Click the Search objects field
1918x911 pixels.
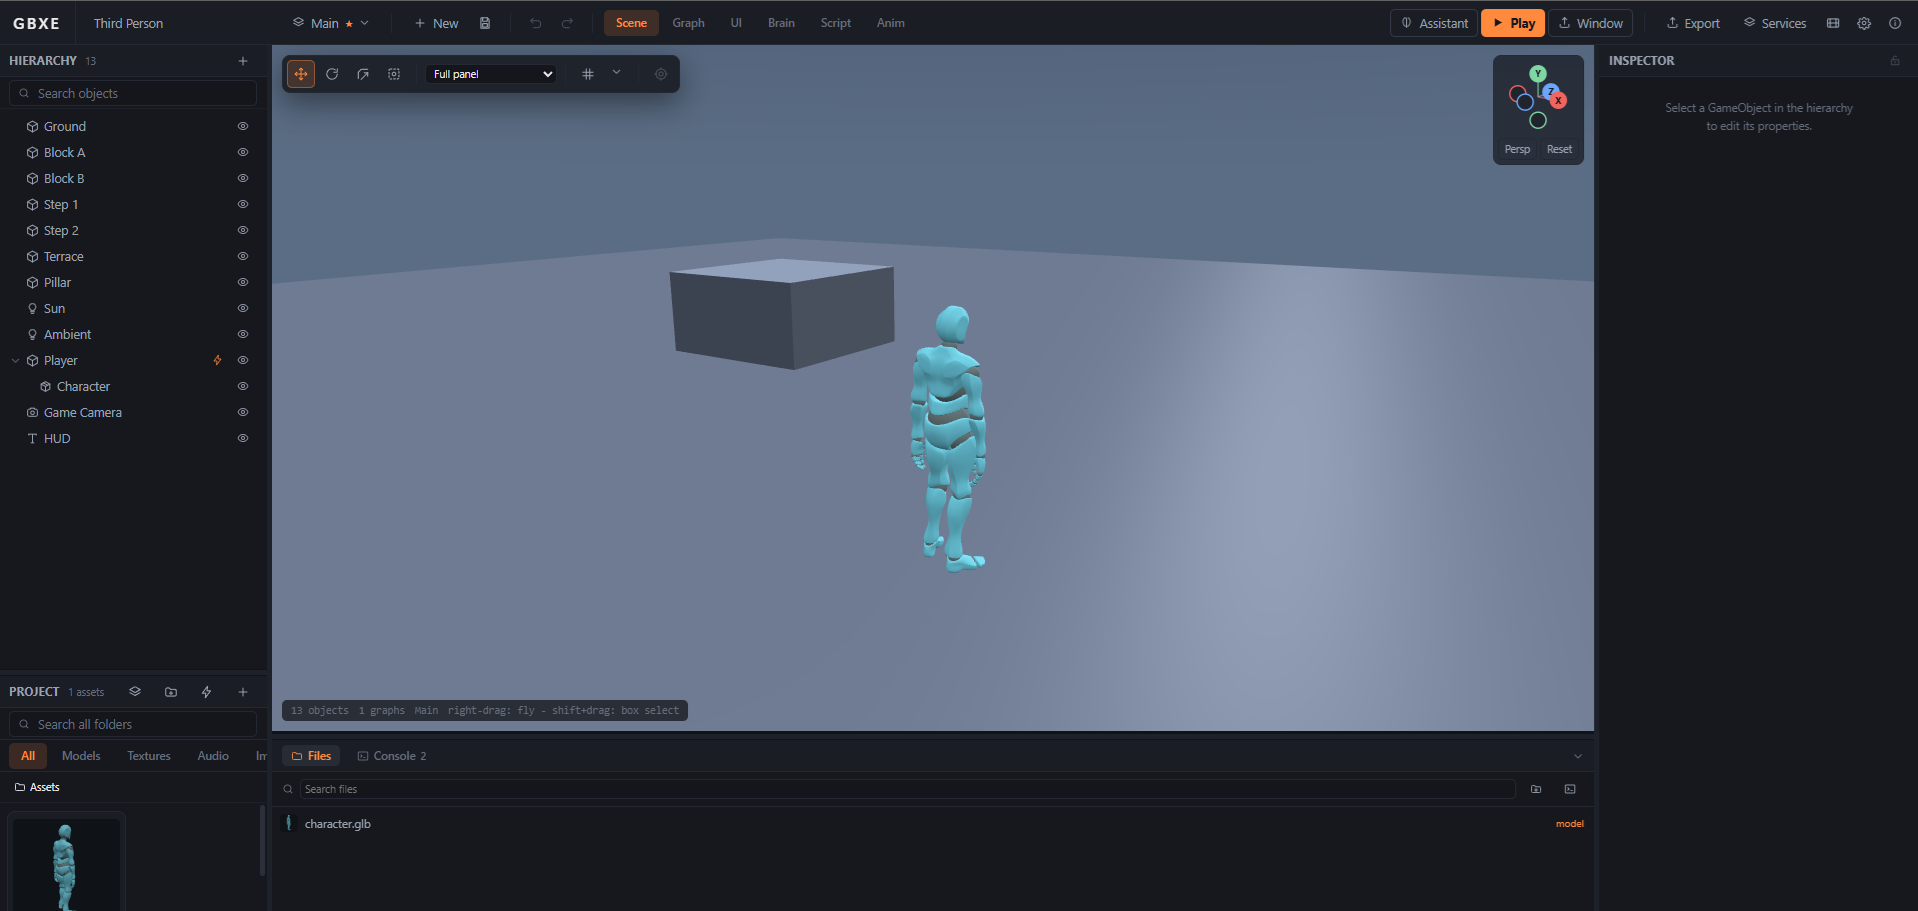133,93
